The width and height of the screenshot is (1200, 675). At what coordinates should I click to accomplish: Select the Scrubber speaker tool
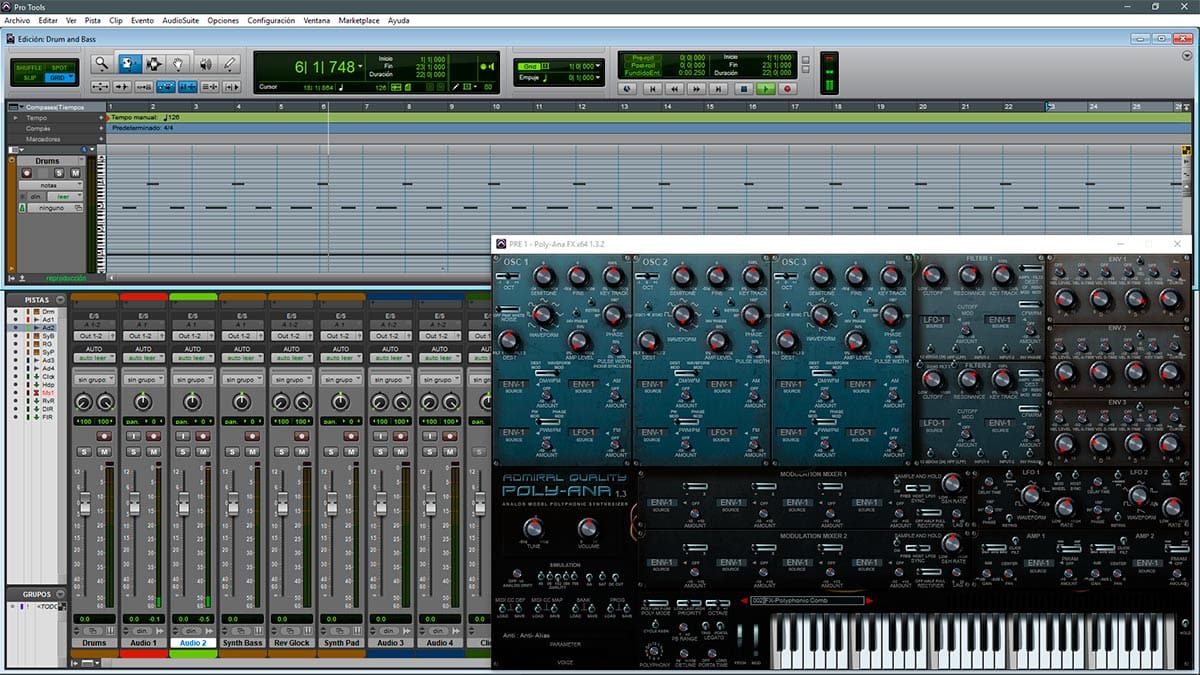pos(207,63)
